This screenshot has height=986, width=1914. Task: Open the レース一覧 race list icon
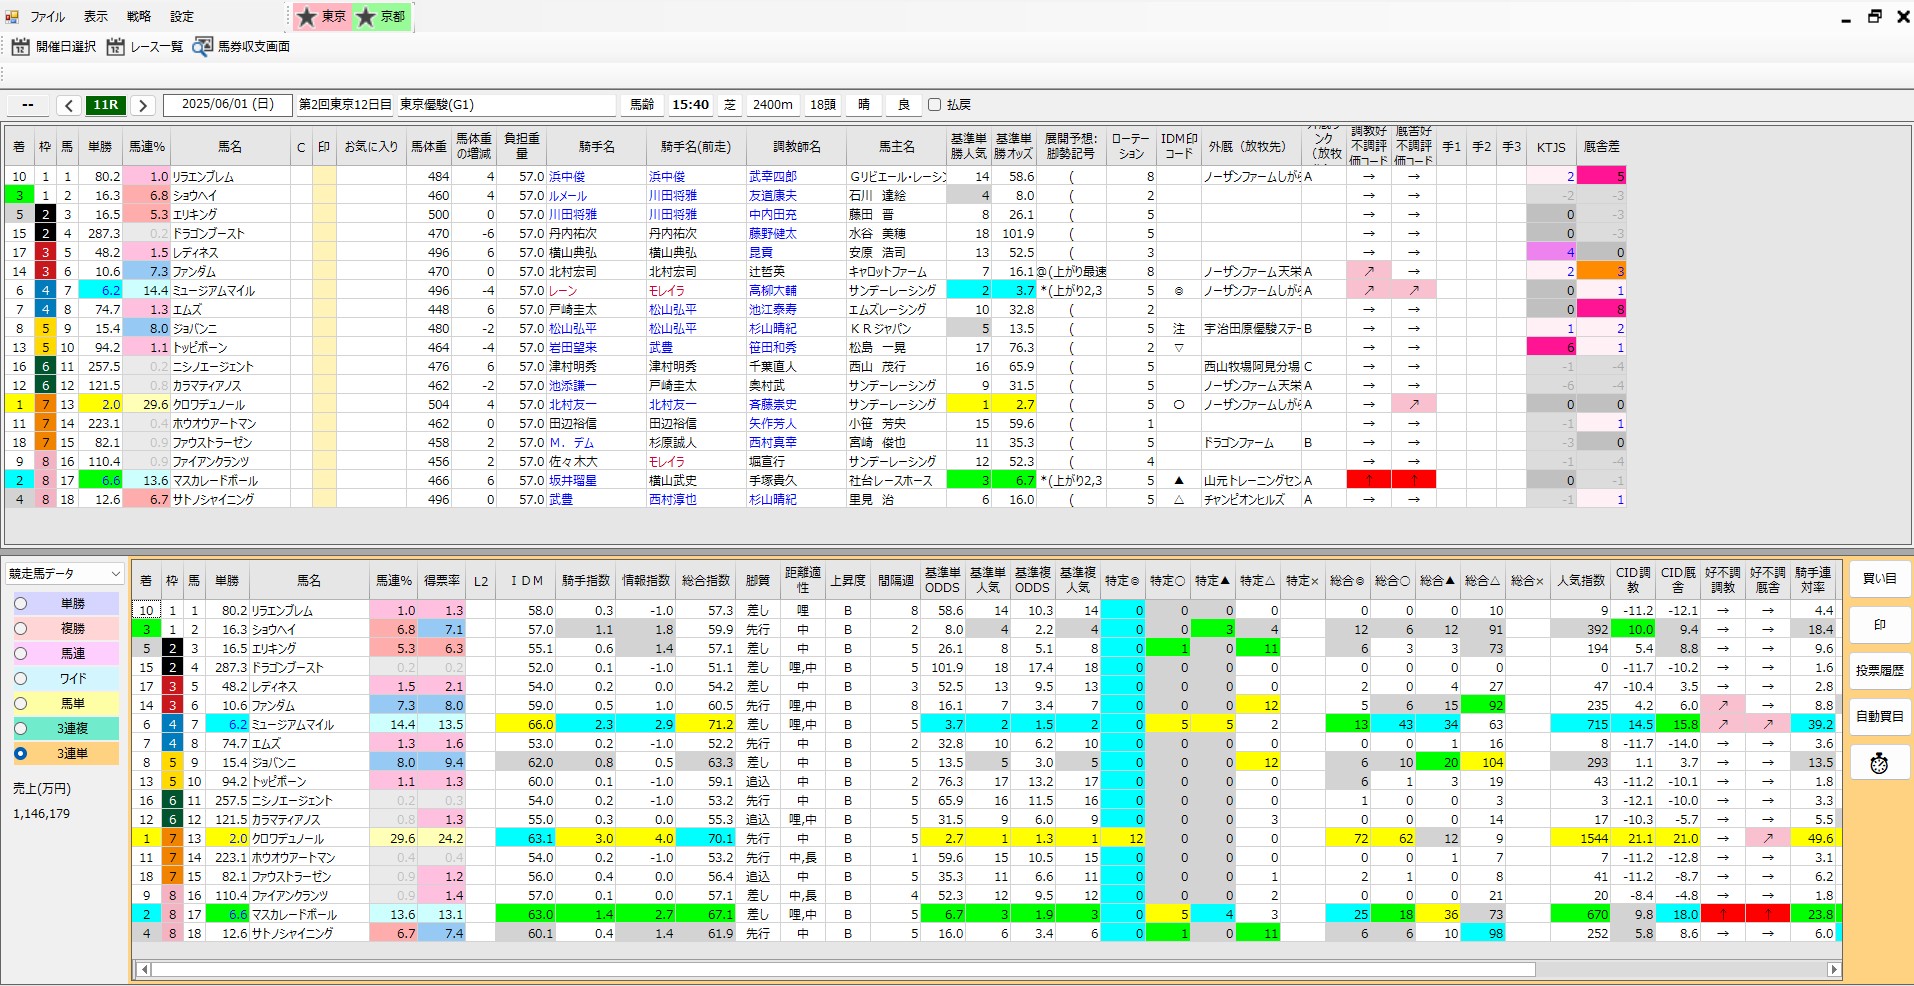point(116,46)
